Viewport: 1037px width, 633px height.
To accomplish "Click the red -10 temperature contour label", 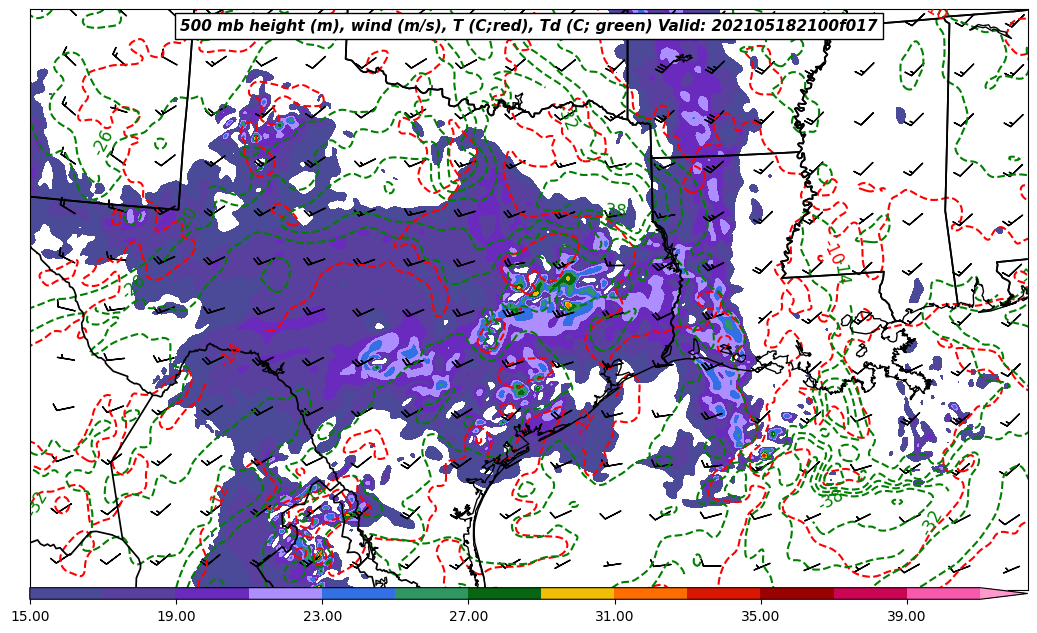I will [x=836, y=258].
